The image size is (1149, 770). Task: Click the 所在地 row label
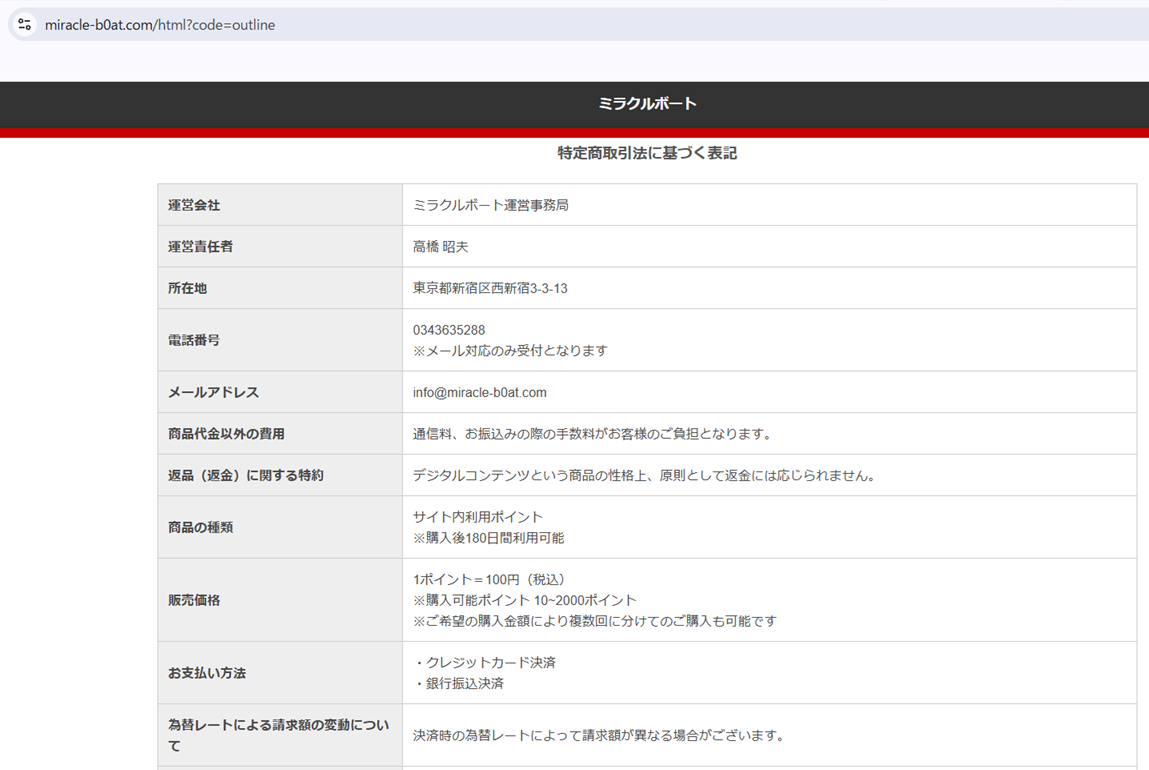pos(187,289)
